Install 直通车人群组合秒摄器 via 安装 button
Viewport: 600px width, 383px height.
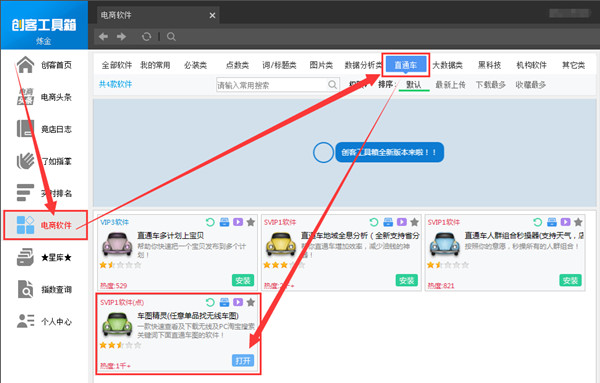571,280
